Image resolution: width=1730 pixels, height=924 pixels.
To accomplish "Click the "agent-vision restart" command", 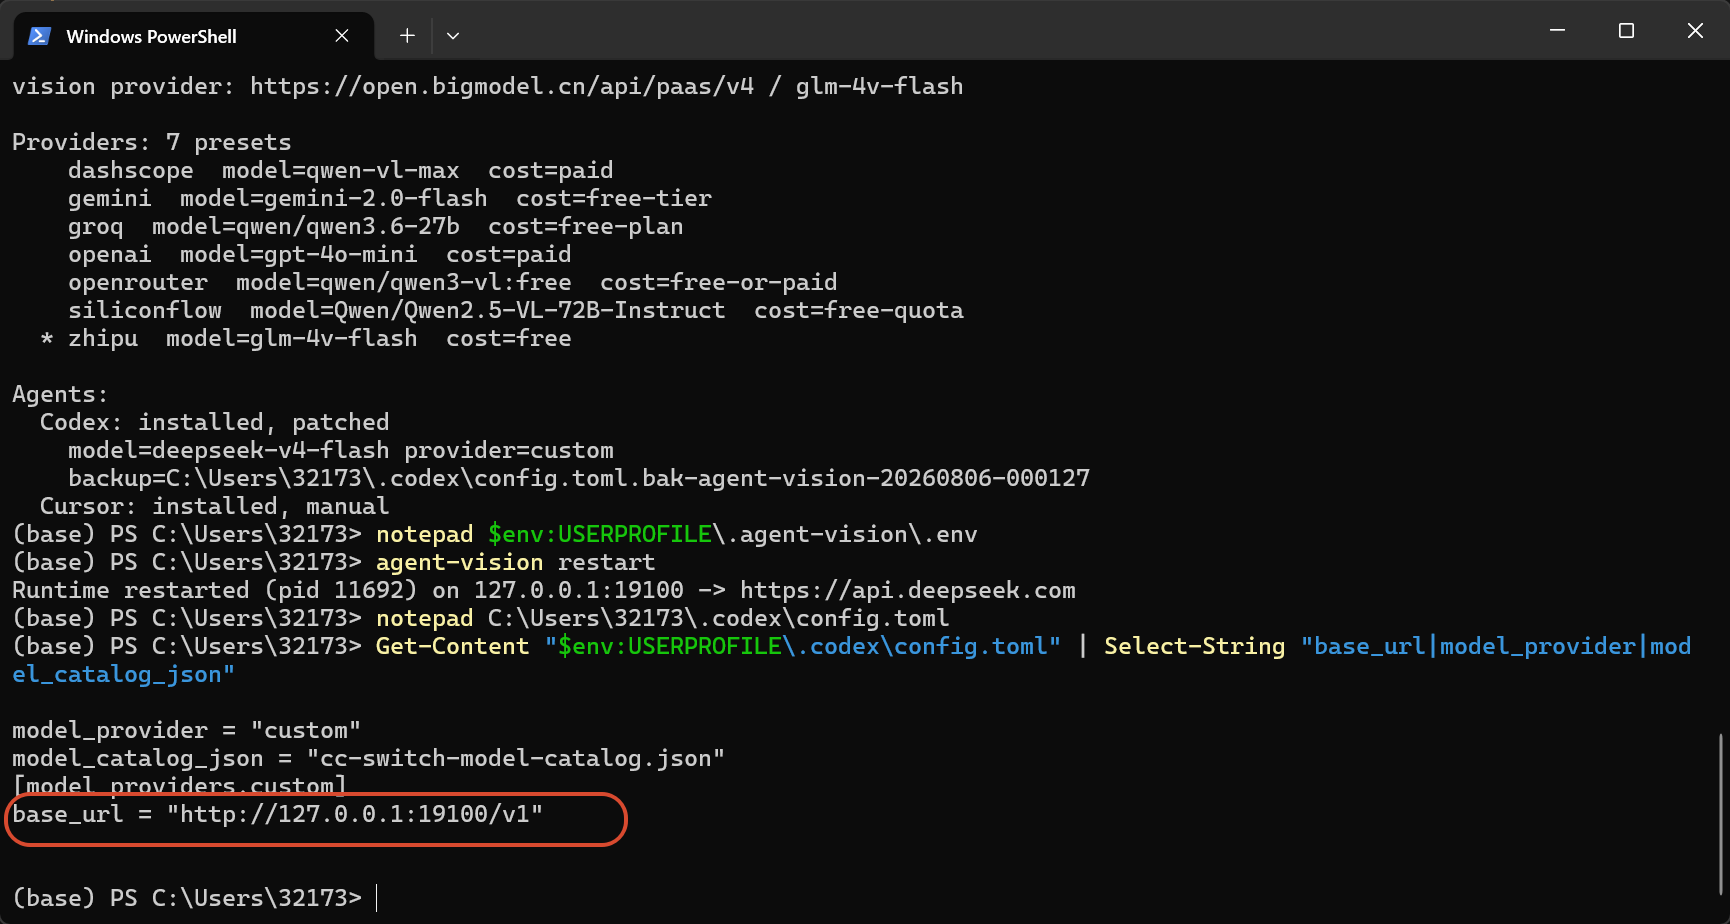I will click(x=516, y=563).
